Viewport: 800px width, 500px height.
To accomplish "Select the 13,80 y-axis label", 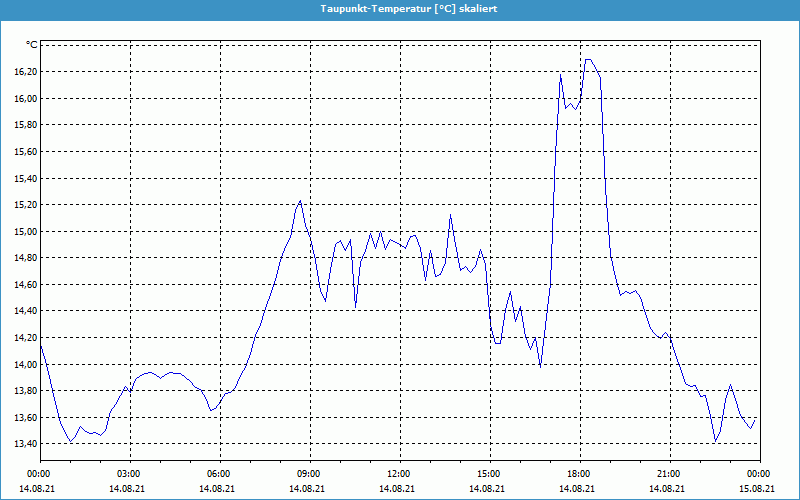I will 24,391.
